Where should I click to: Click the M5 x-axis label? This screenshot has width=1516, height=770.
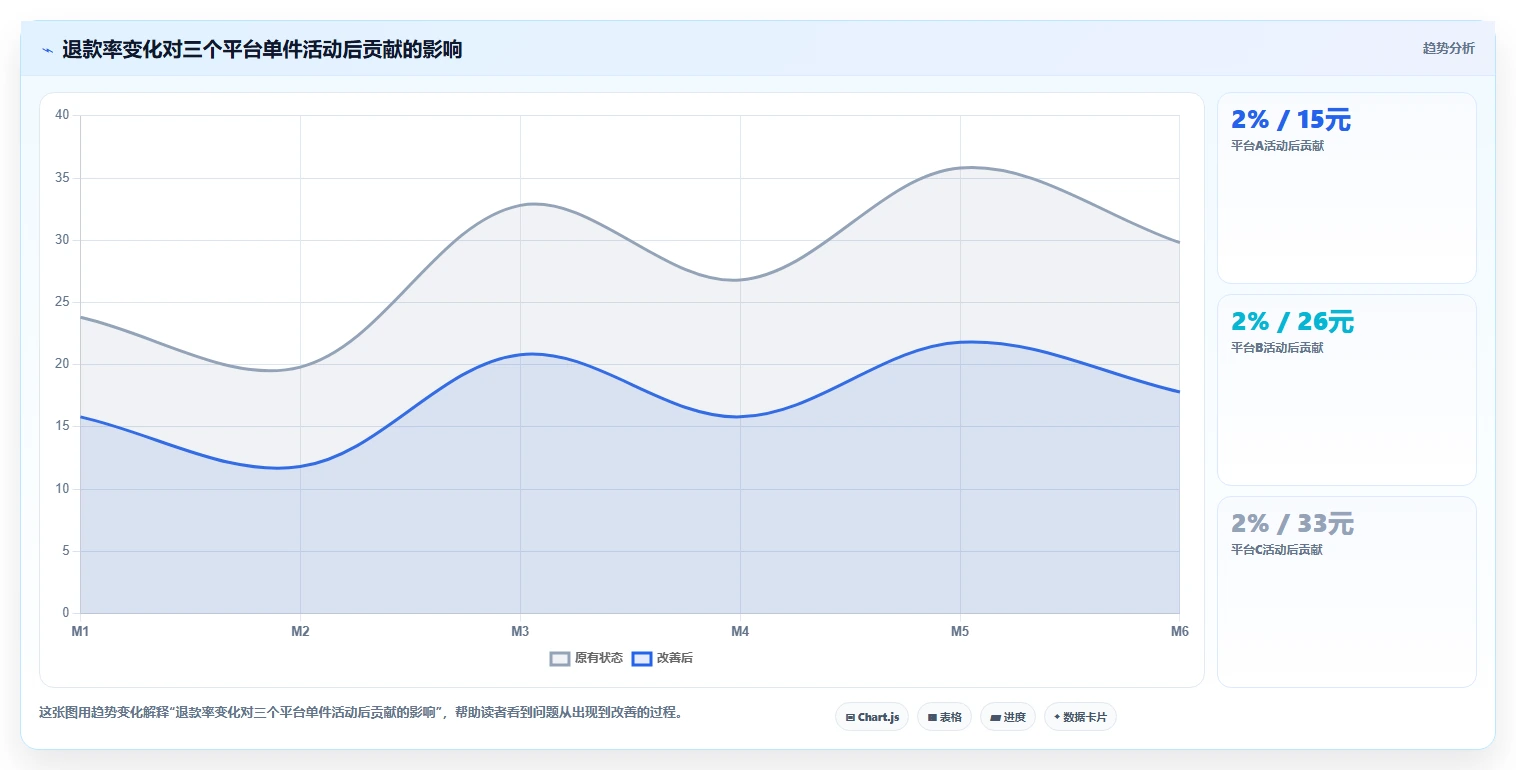(x=960, y=631)
